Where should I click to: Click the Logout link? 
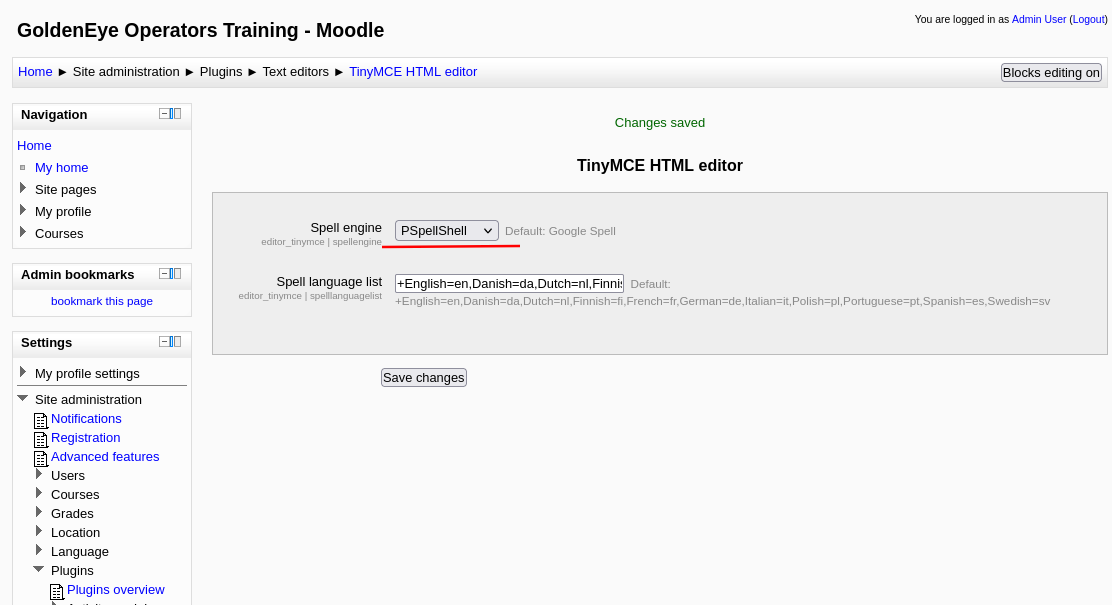tap(1089, 19)
